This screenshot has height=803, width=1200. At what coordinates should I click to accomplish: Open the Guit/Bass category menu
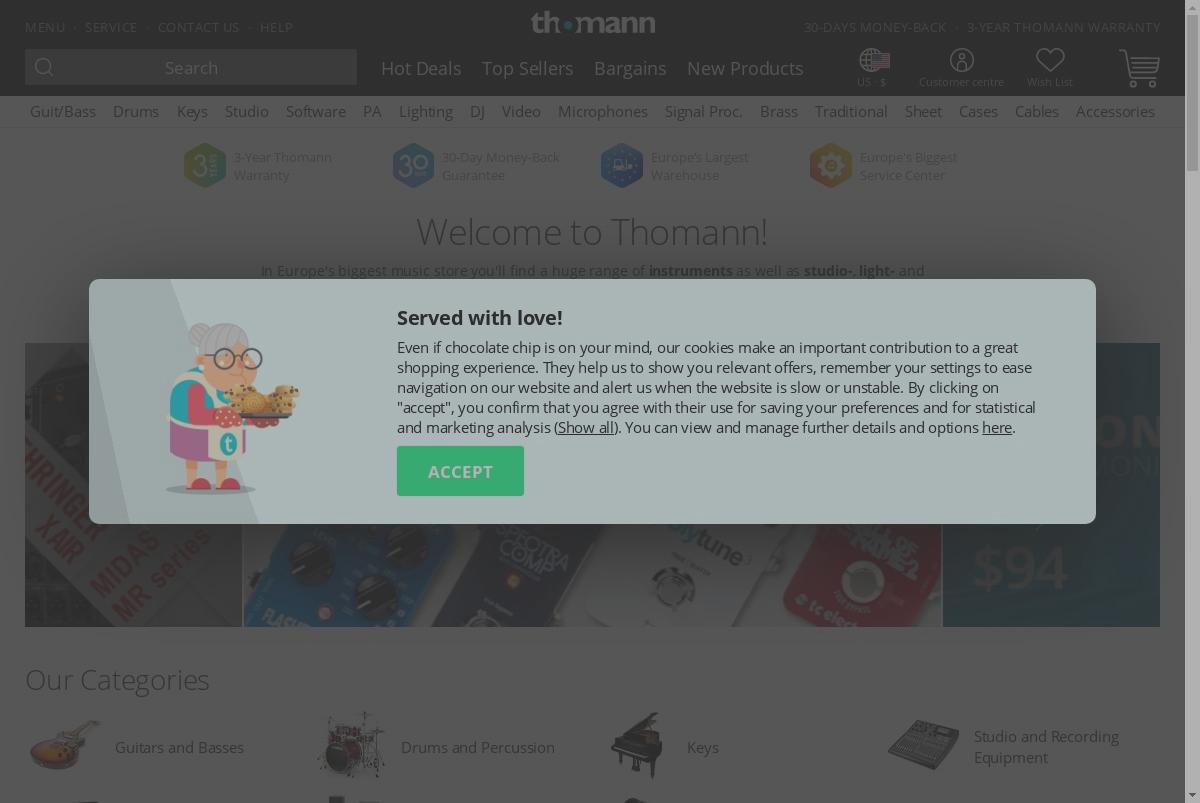(x=63, y=111)
